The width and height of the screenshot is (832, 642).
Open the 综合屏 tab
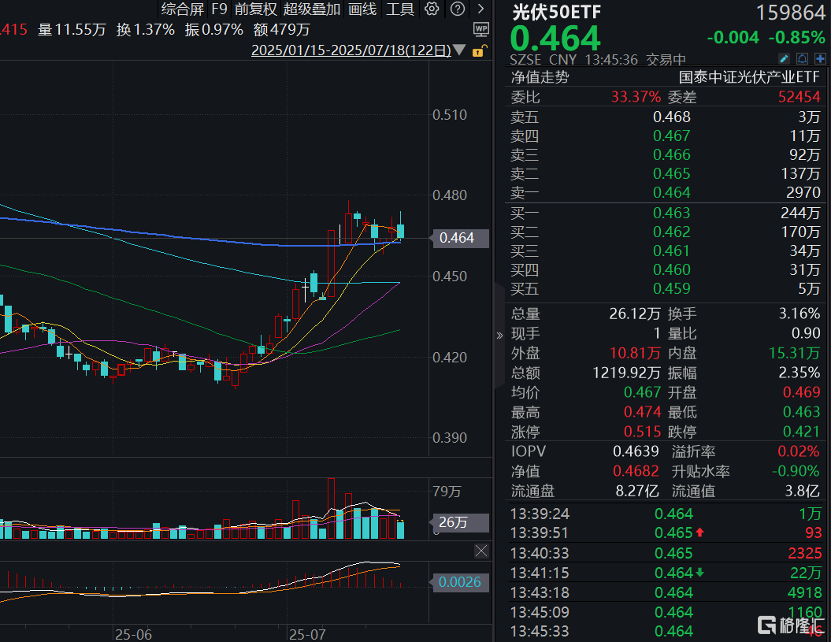(183, 9)
